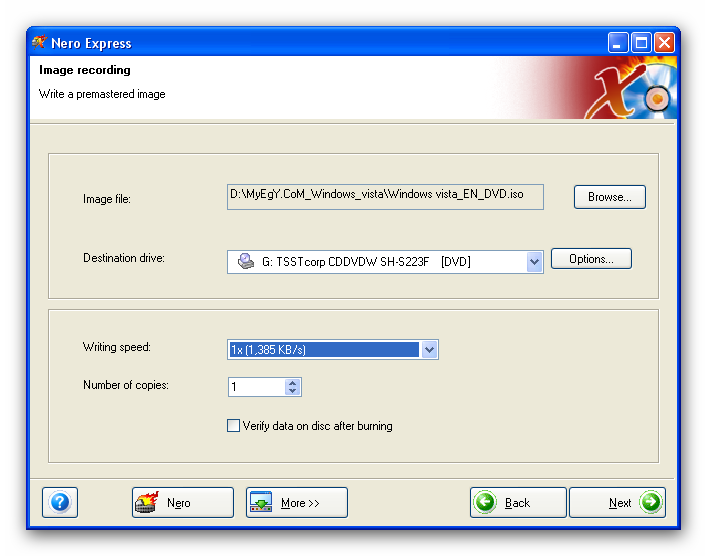The image size is (707, 556).
Task: Proceed with the Next button
Action: (x=617, y=502)
